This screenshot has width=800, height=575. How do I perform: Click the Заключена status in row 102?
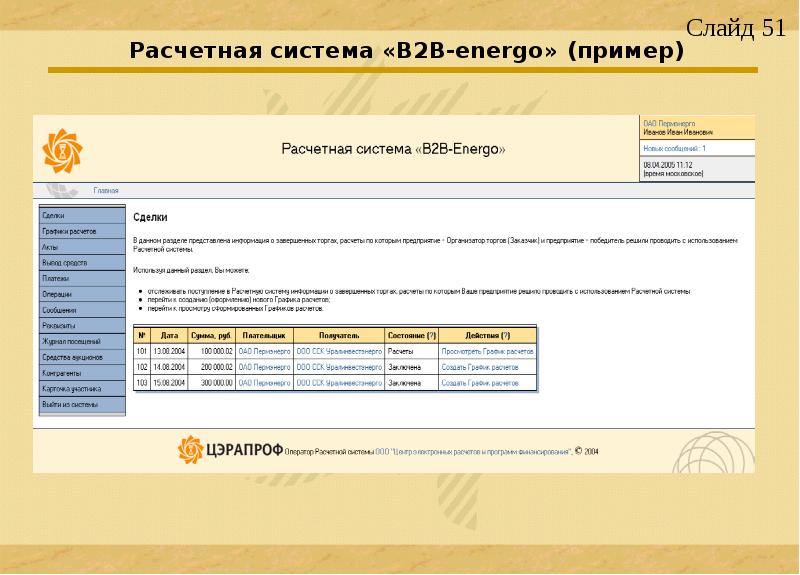point(405,367)
